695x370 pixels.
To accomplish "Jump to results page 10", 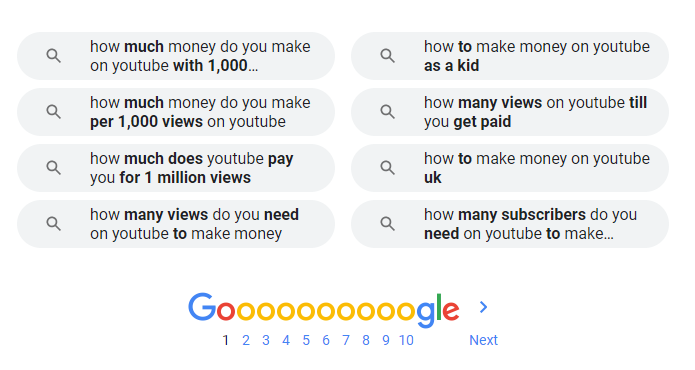I will (x=406, y=340).
